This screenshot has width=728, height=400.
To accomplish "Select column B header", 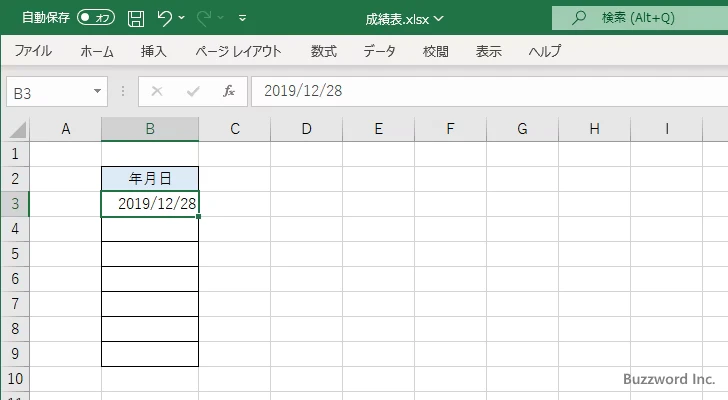I will click(x=150, y=129).
